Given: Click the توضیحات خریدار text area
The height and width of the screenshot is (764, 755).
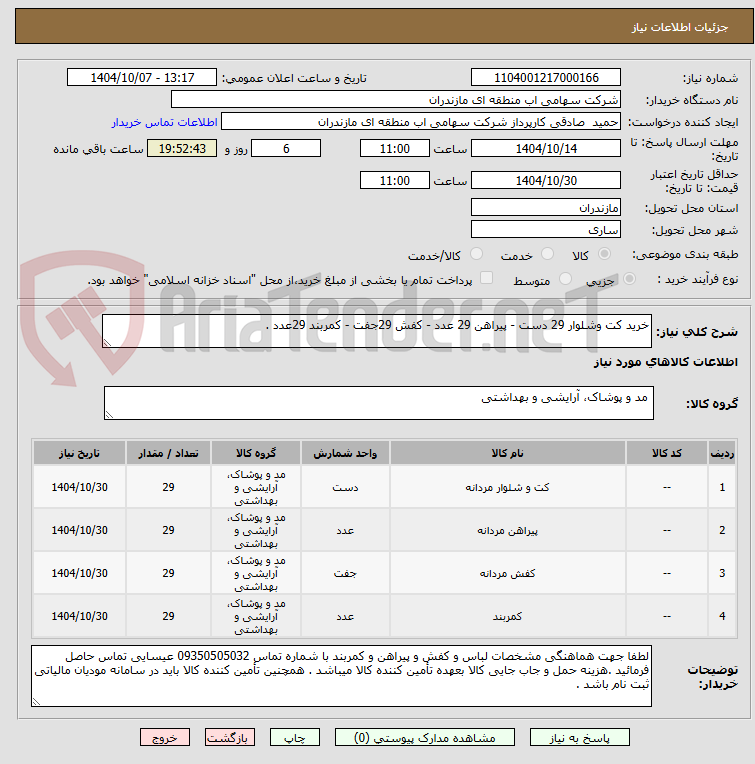Looking at the screenshot, I should (x=341, y=676).
